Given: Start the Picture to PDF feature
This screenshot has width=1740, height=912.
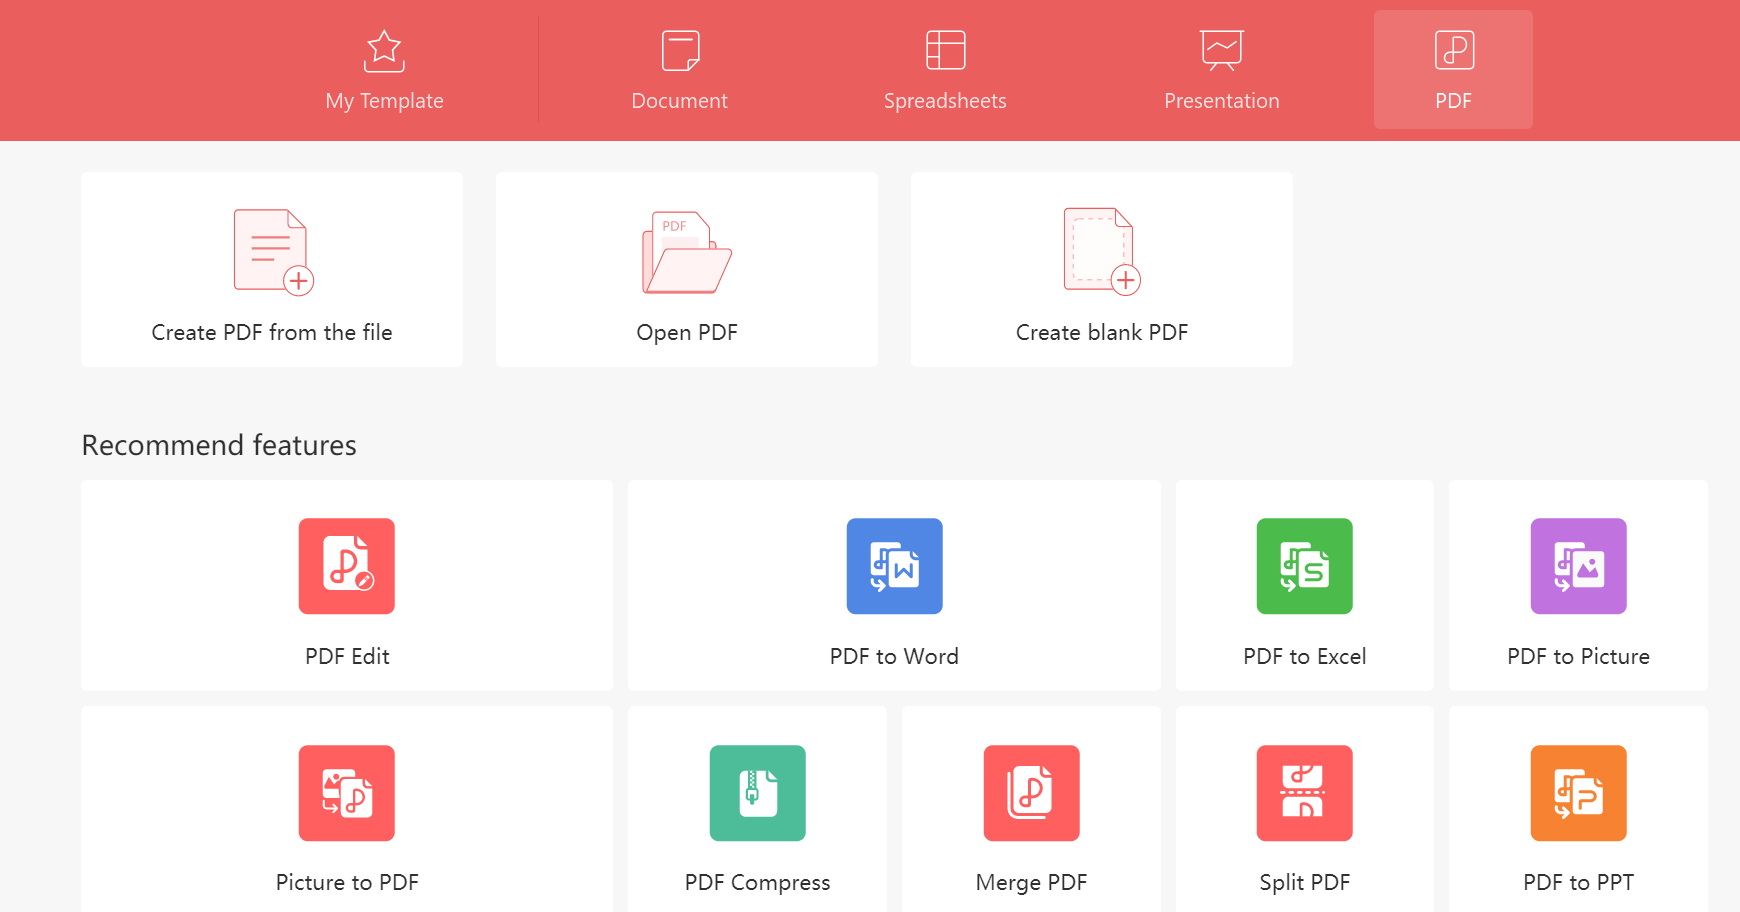Looking at the screenshot, I should coord(347,812).
